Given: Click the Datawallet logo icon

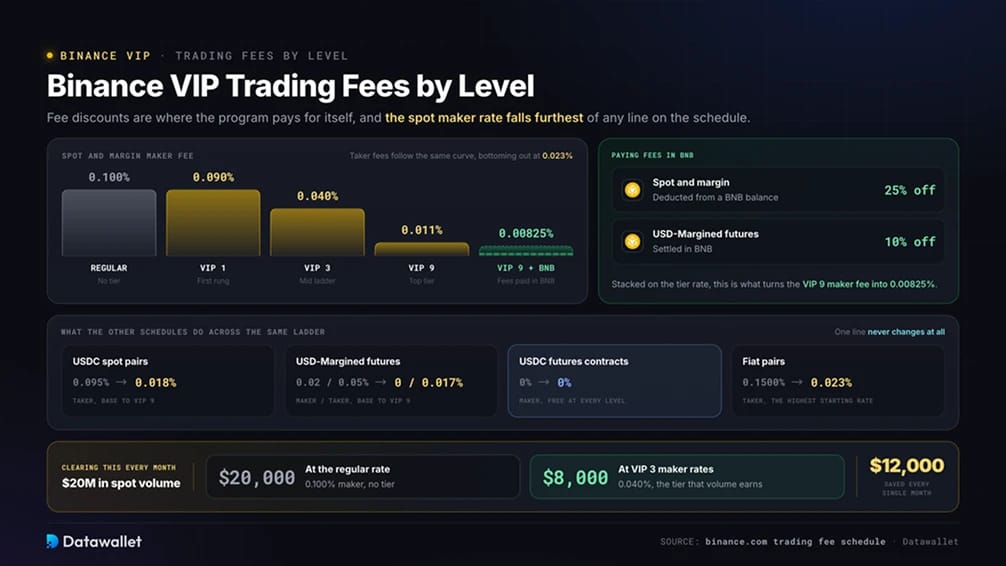Looking at the screenshot, I should [53, 541].
